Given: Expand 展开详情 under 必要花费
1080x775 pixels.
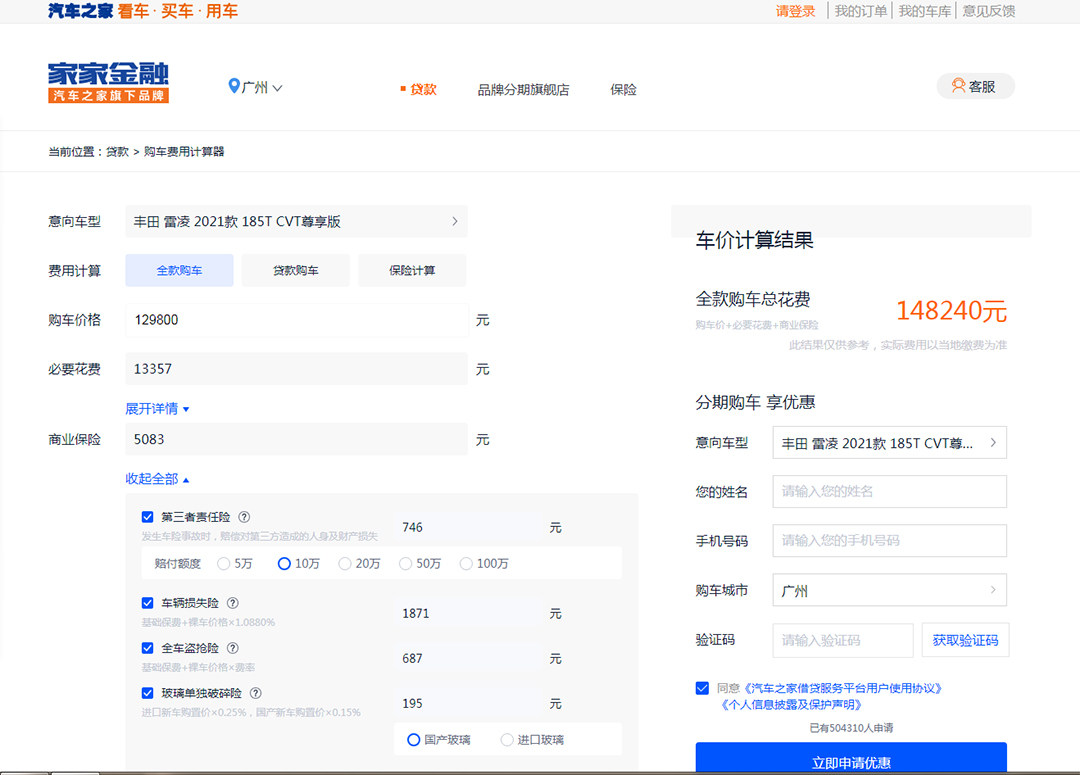Looking at the screenshot, I should [x=157, y=409].
